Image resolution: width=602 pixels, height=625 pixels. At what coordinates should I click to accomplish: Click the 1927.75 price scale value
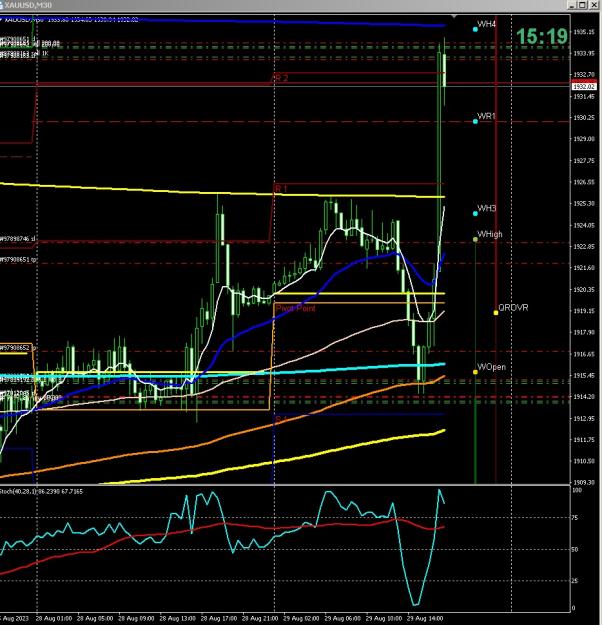click(x=584, y=161)
